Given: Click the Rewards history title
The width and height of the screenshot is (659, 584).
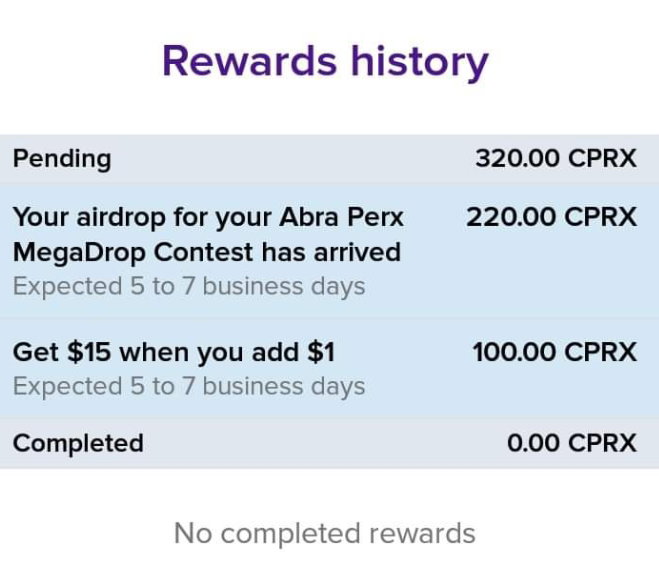Looking at the screenshot, I should (x=325, y=62).
